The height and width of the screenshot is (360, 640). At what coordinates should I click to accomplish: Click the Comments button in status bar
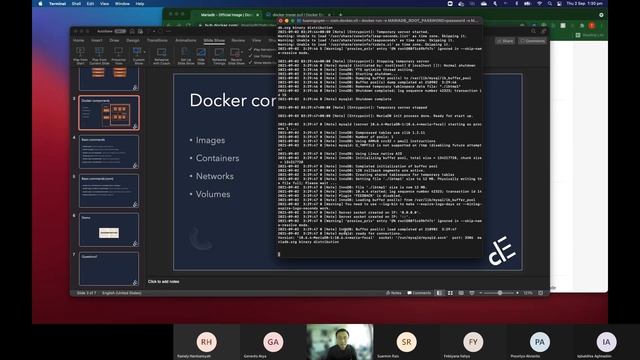click(419, 293)
